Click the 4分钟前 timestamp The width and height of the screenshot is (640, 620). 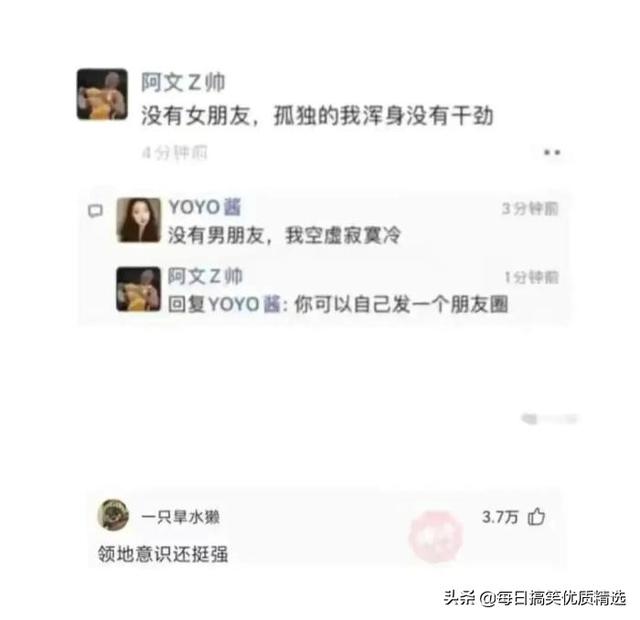(x=175, y=153)
